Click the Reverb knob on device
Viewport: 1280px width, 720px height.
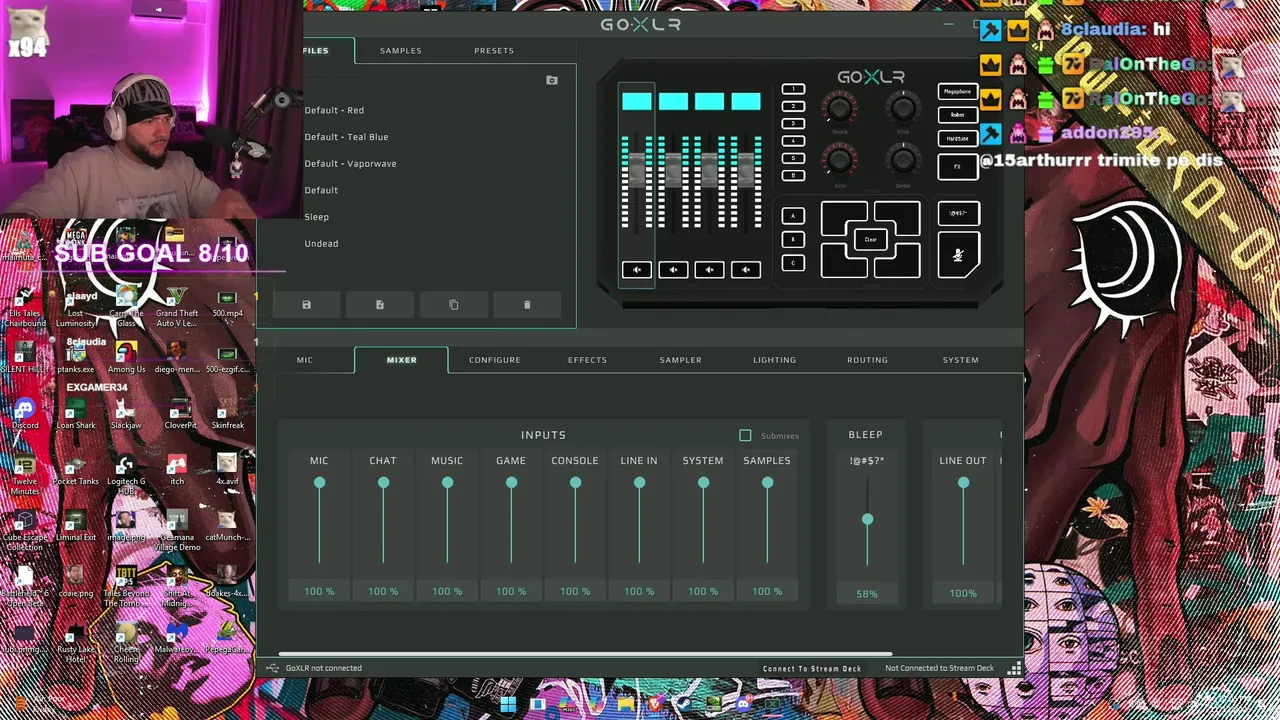click(840, 108)
